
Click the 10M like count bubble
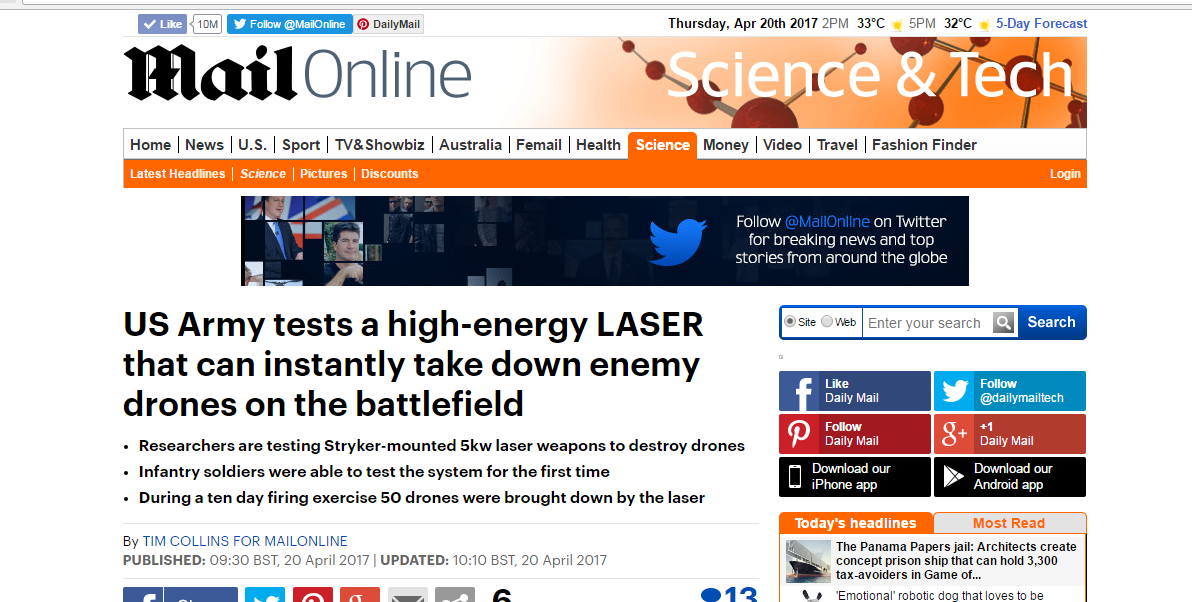click(208, 24)
